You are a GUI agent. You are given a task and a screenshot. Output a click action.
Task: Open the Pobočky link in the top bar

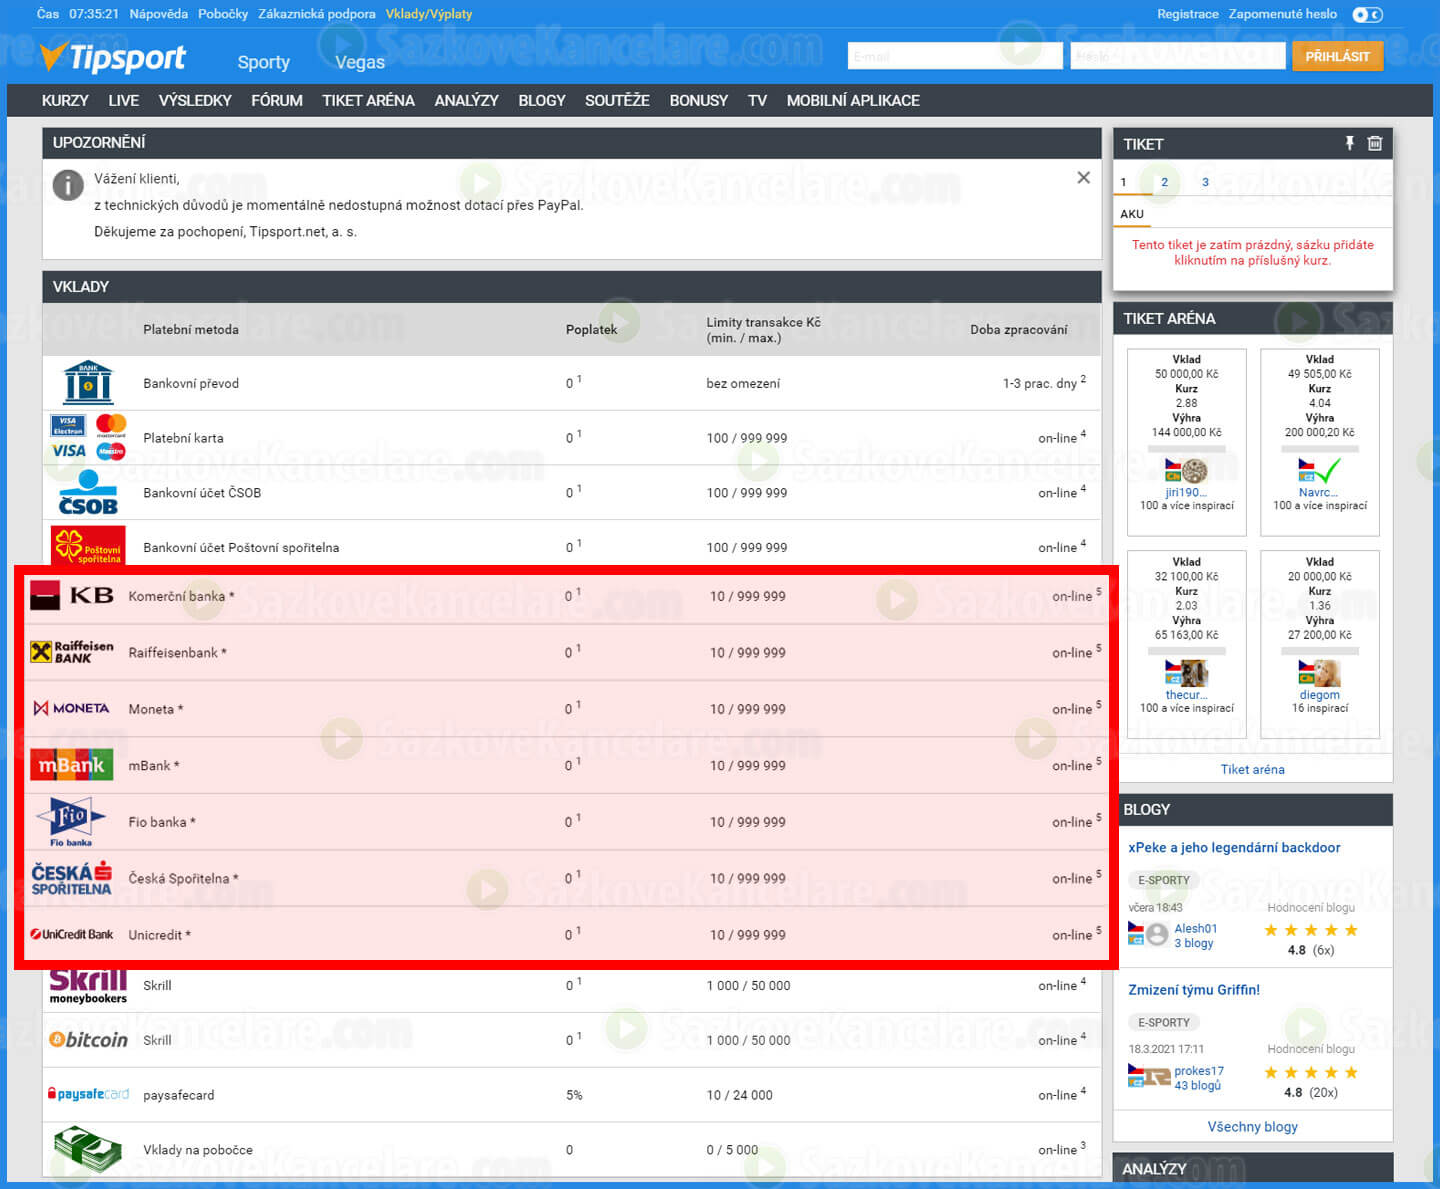pyautogui.click(x=223, y=14)
